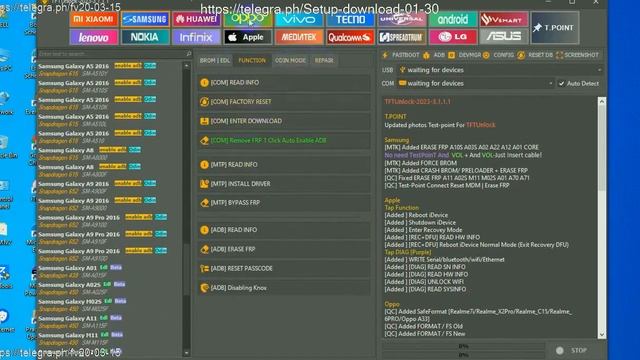Click device list scrollbar down arrow

[x=187, y=353]
